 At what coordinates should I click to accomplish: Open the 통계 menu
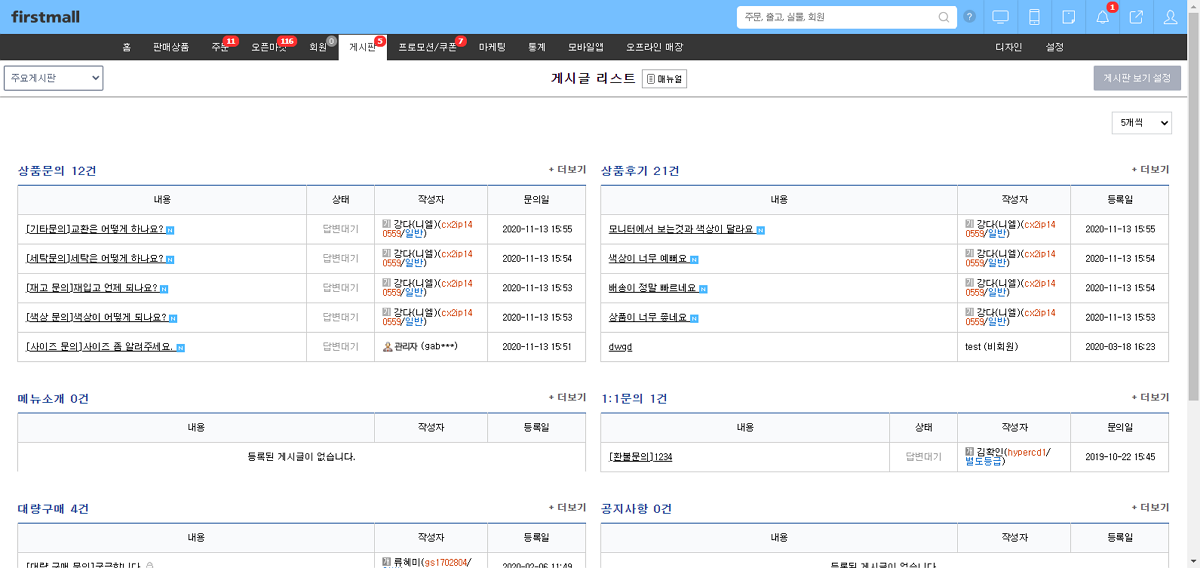coord(537,47)
